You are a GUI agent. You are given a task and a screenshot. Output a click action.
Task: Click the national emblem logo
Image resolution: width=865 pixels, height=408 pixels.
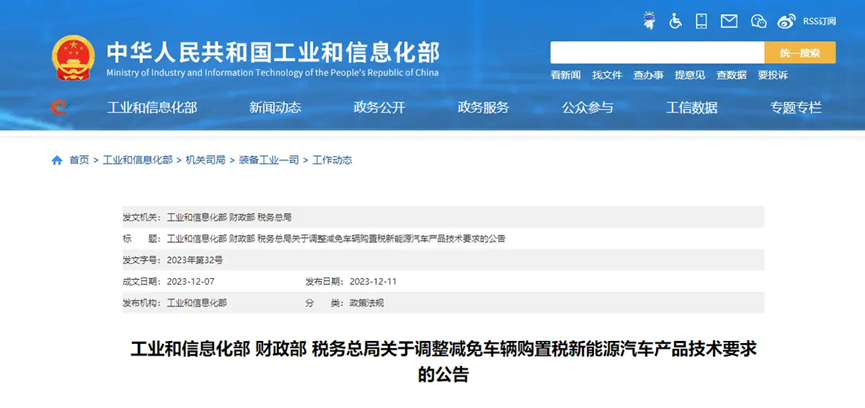tap(72, 58)
